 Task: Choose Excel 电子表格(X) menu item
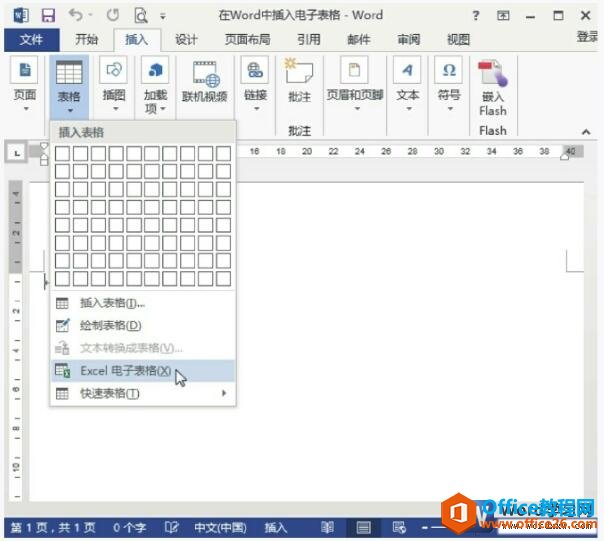tap(143, 371)
